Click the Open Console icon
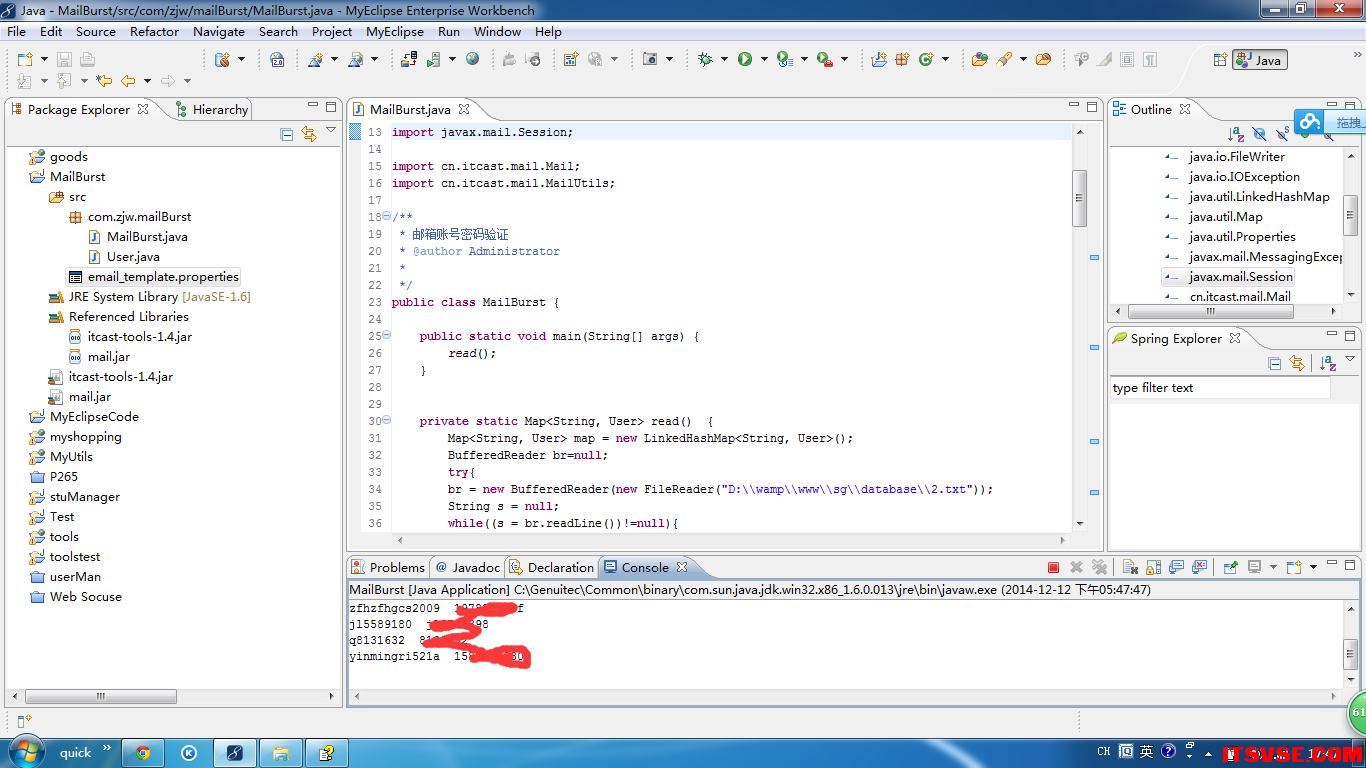The image size is (1366, 768). coord(1294,567)
